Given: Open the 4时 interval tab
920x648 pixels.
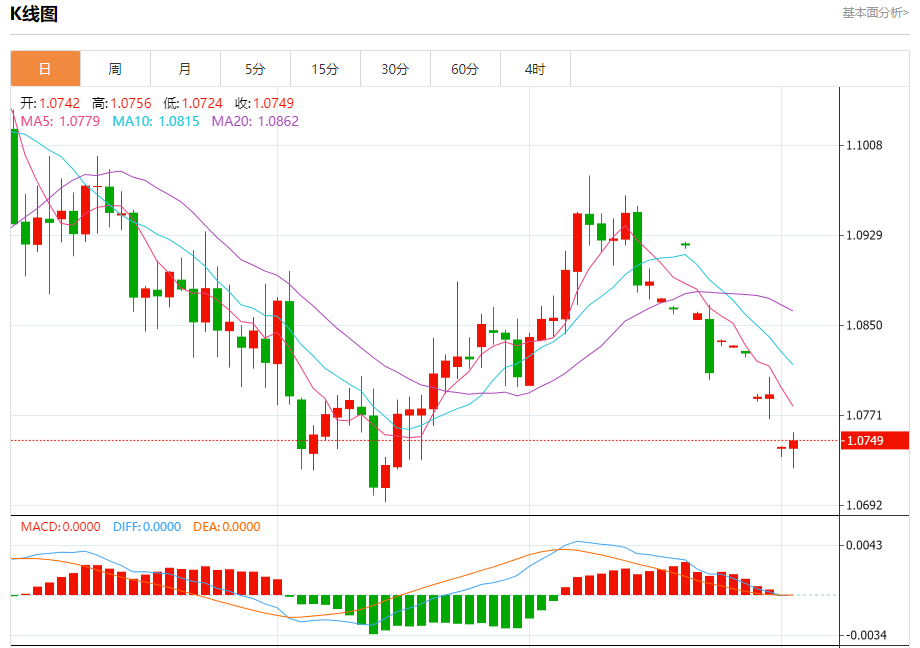Looking at the screenshot, I should pyautogui.click(x=535, y=69).
